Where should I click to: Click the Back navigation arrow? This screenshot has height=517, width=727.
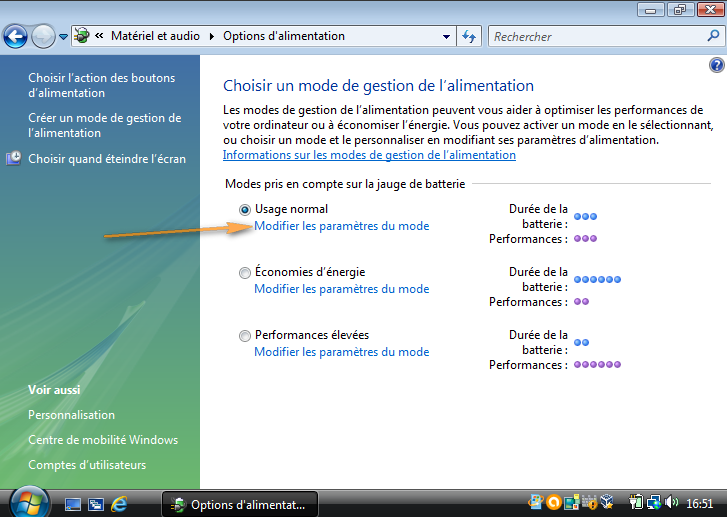[15, 36]
